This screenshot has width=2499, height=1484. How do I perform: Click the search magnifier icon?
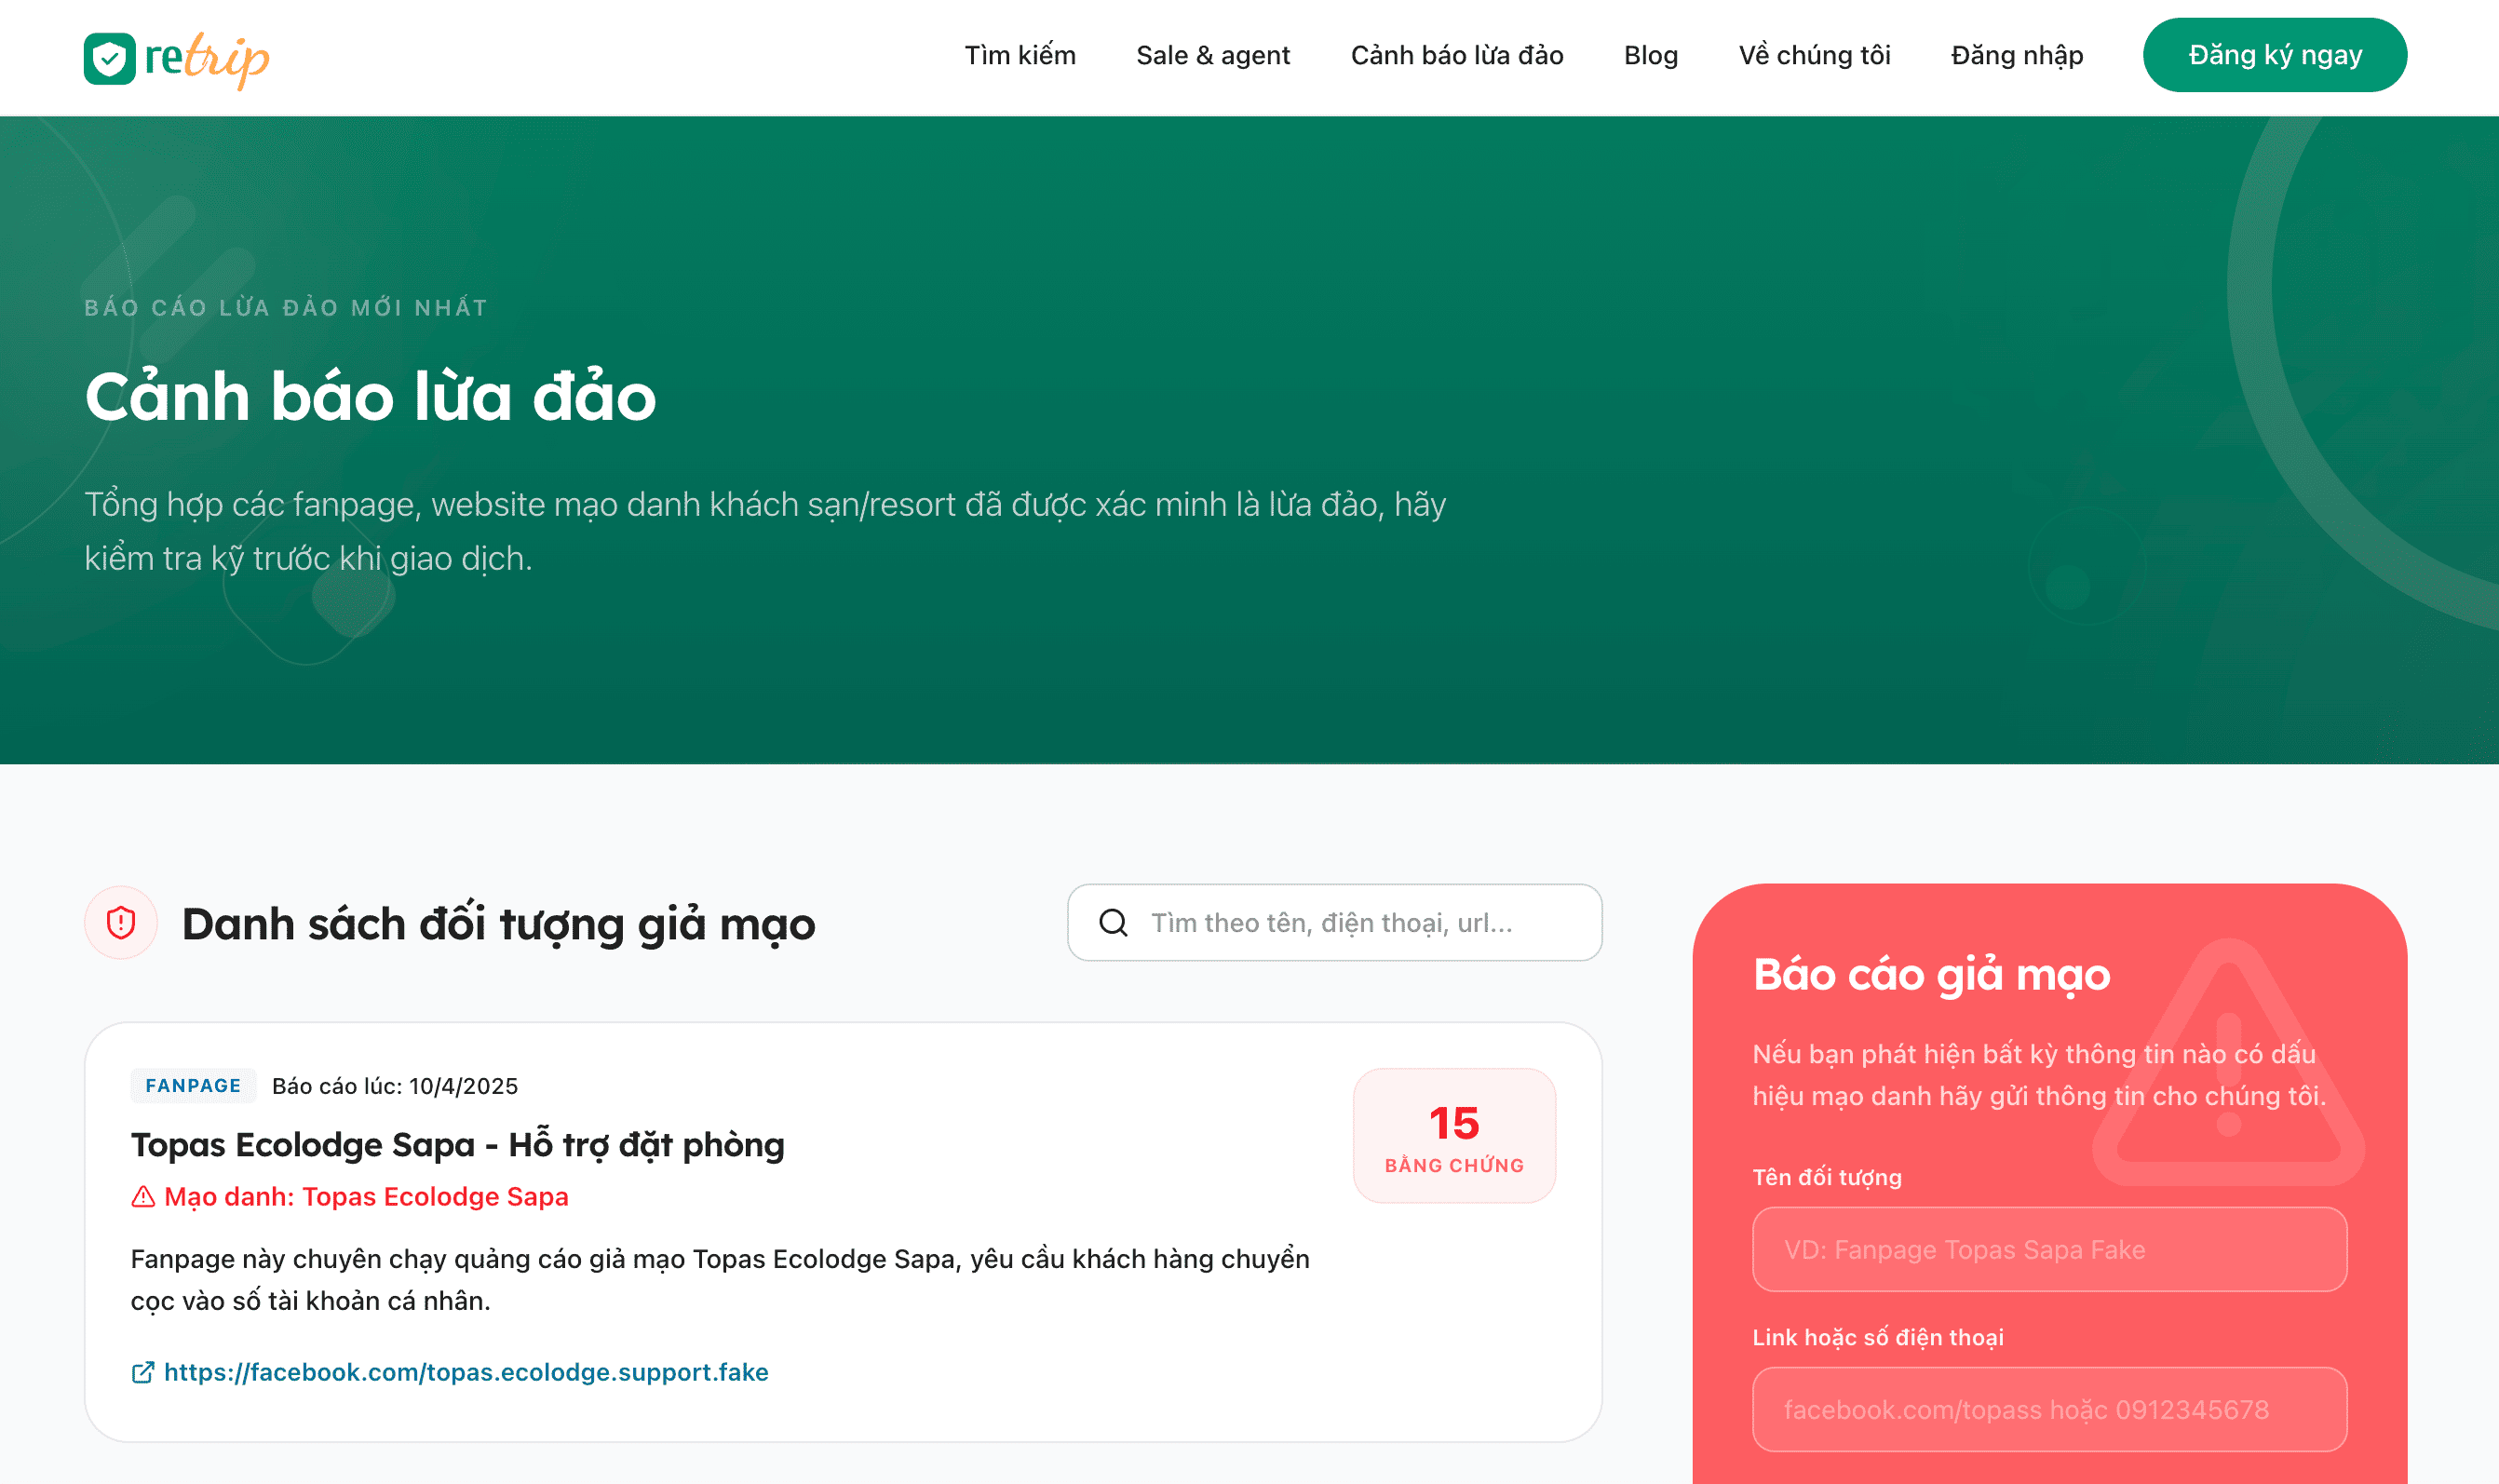pyautogui.click(x=1113, y=922)
